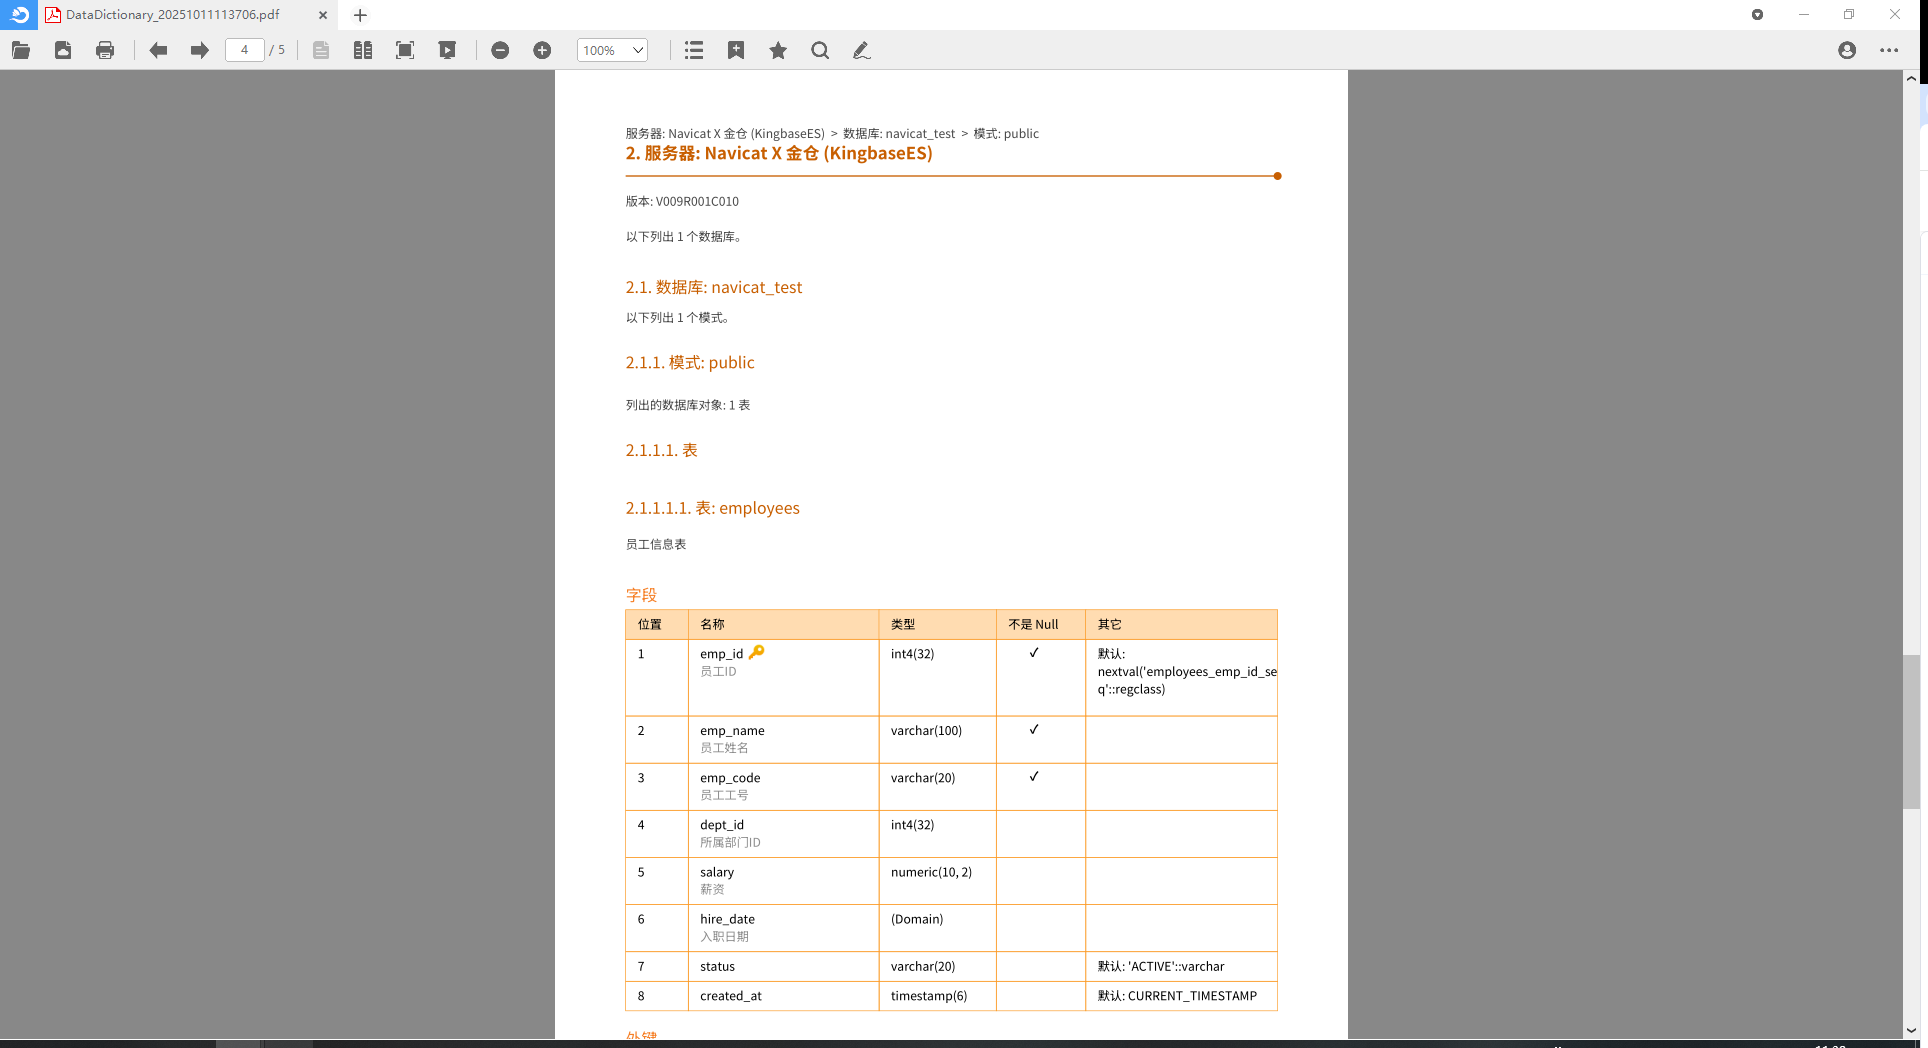The width and height of the screenshot is (1928, 1048).
Task: Switch to two-page view icon
Action: [x=363, y=50]
